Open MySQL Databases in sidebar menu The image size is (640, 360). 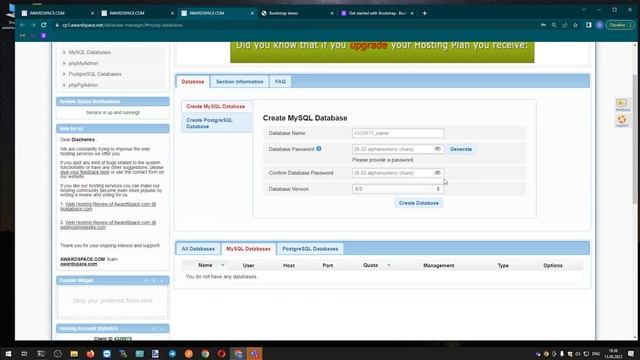tap(89, 52)
